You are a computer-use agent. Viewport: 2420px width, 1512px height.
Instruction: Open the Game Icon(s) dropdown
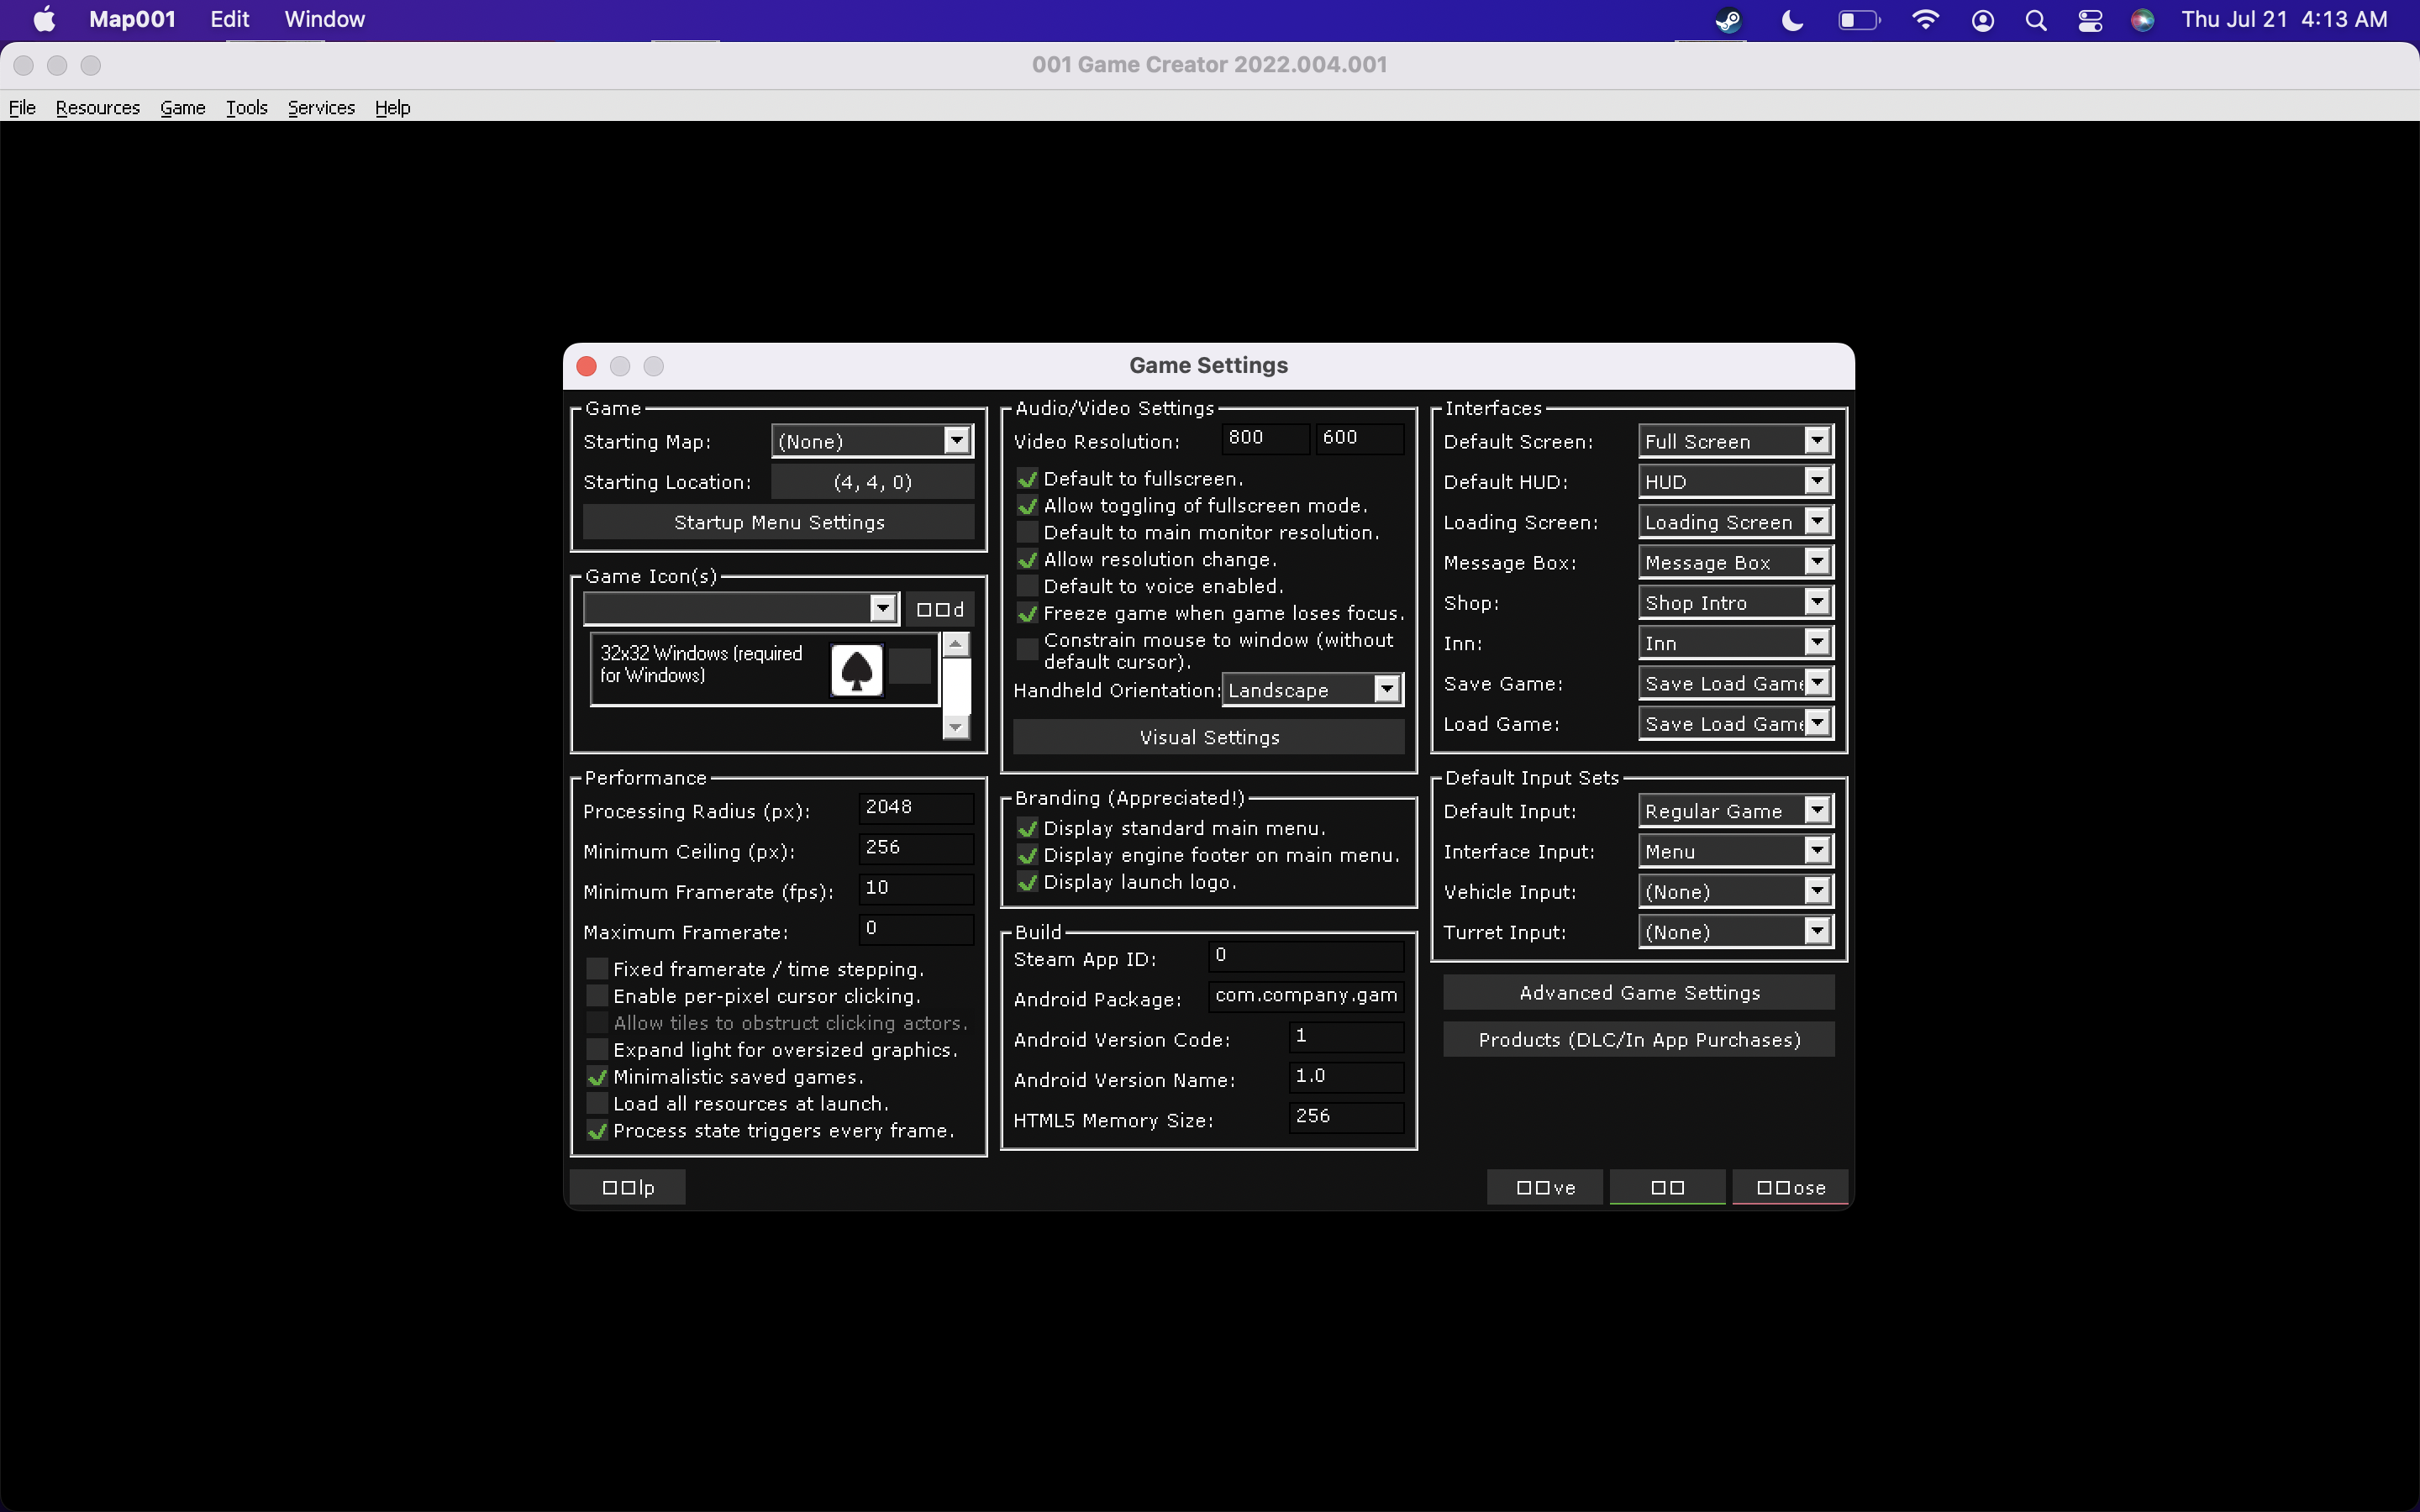coord(740,608)
